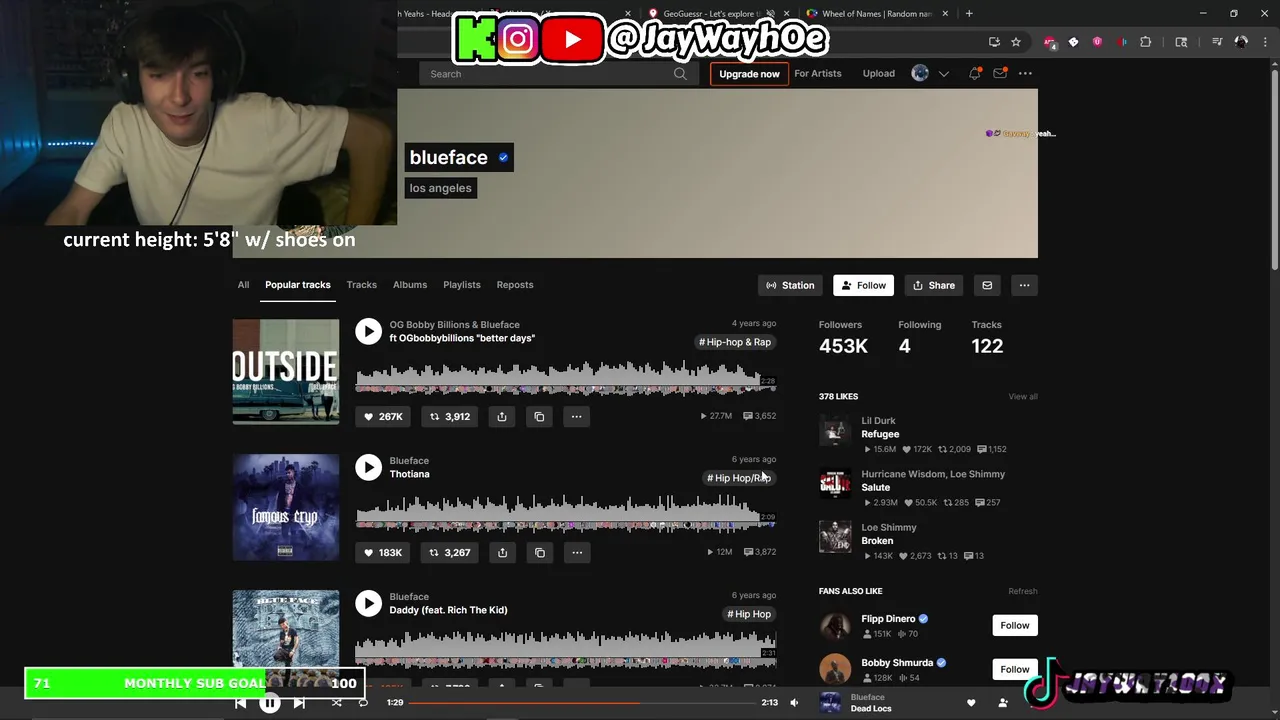The height and width of the screenshot is (720, 1280).
Task: Like Thotiana showing 183K likes
Action: 383,552
